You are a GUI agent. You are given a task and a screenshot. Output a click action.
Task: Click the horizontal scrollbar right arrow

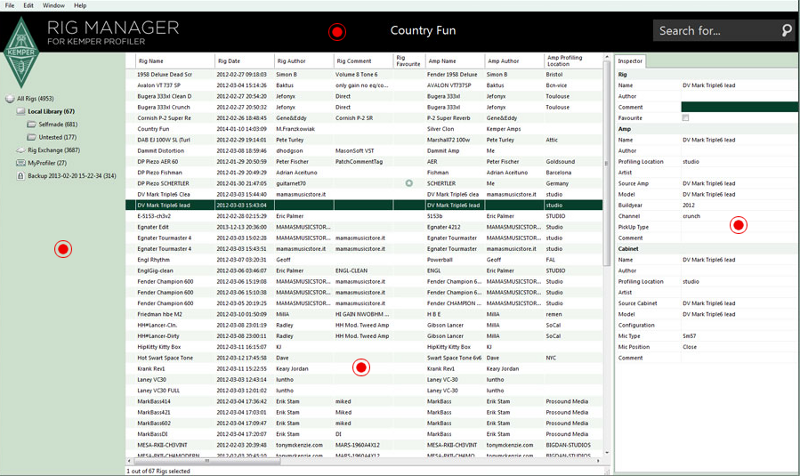[x=598, y=461]
